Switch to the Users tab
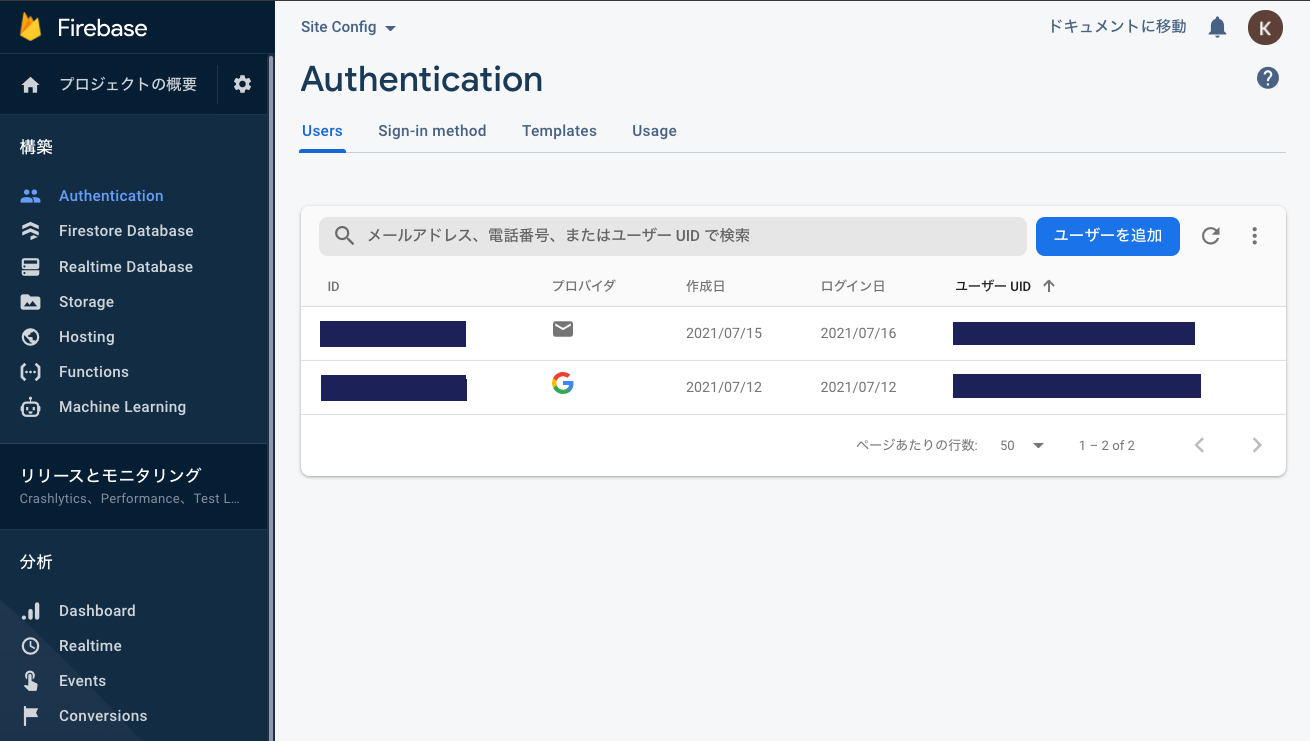1310x741 pixels. click(322, 131)
